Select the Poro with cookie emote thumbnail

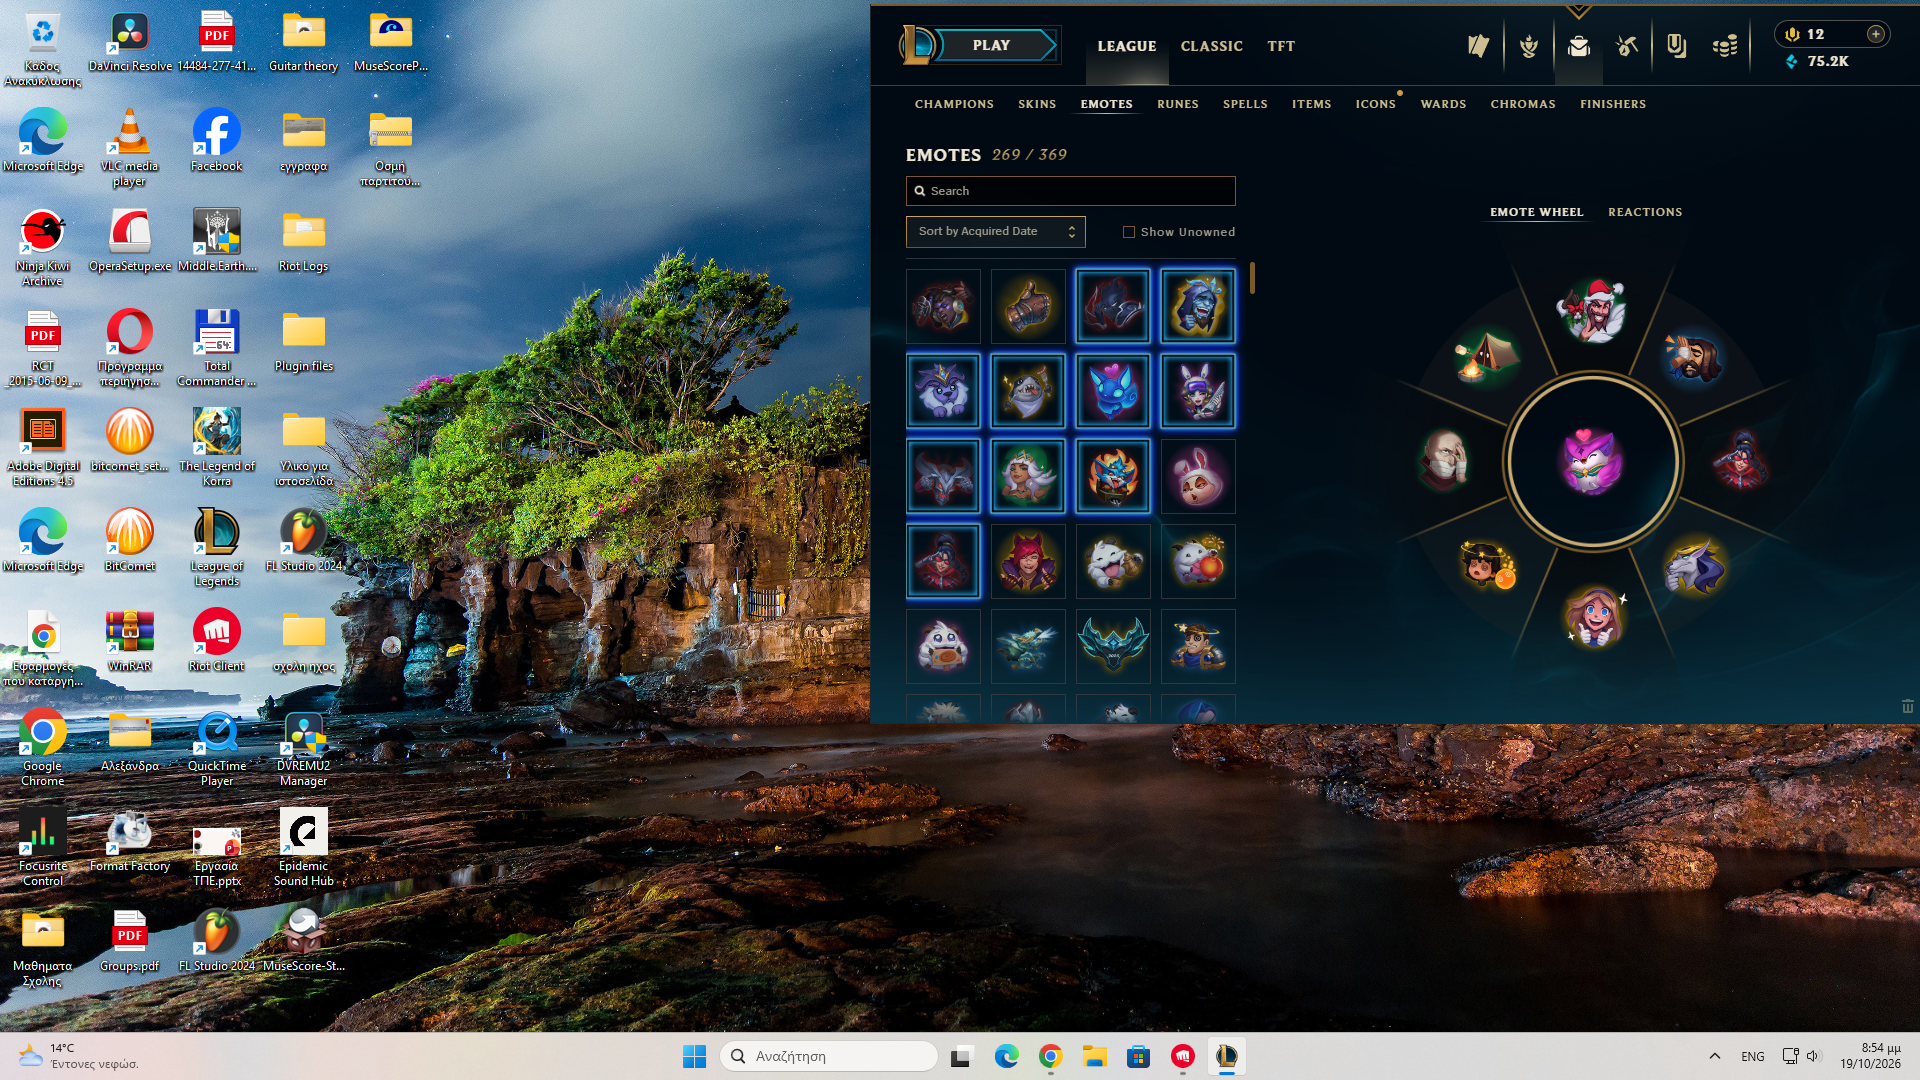pos(943,646)
